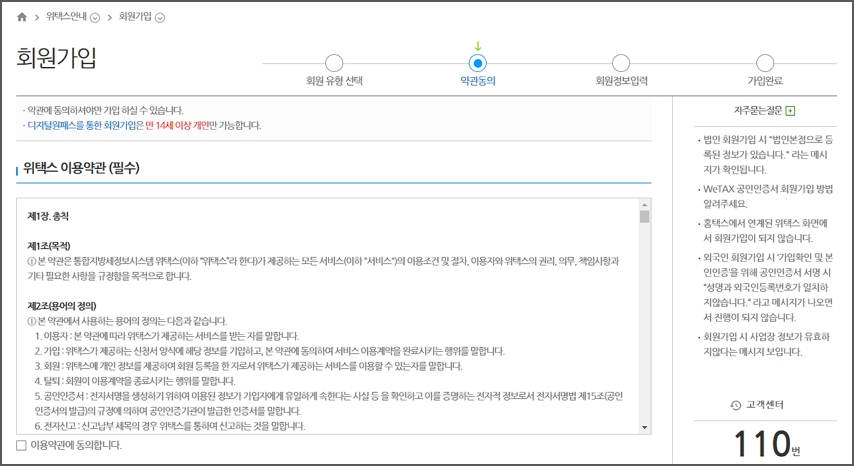Image resolution: width=854 pixels, height=466 pixels.
Task: Click the 고객센터 label
Action: point(765,404)
